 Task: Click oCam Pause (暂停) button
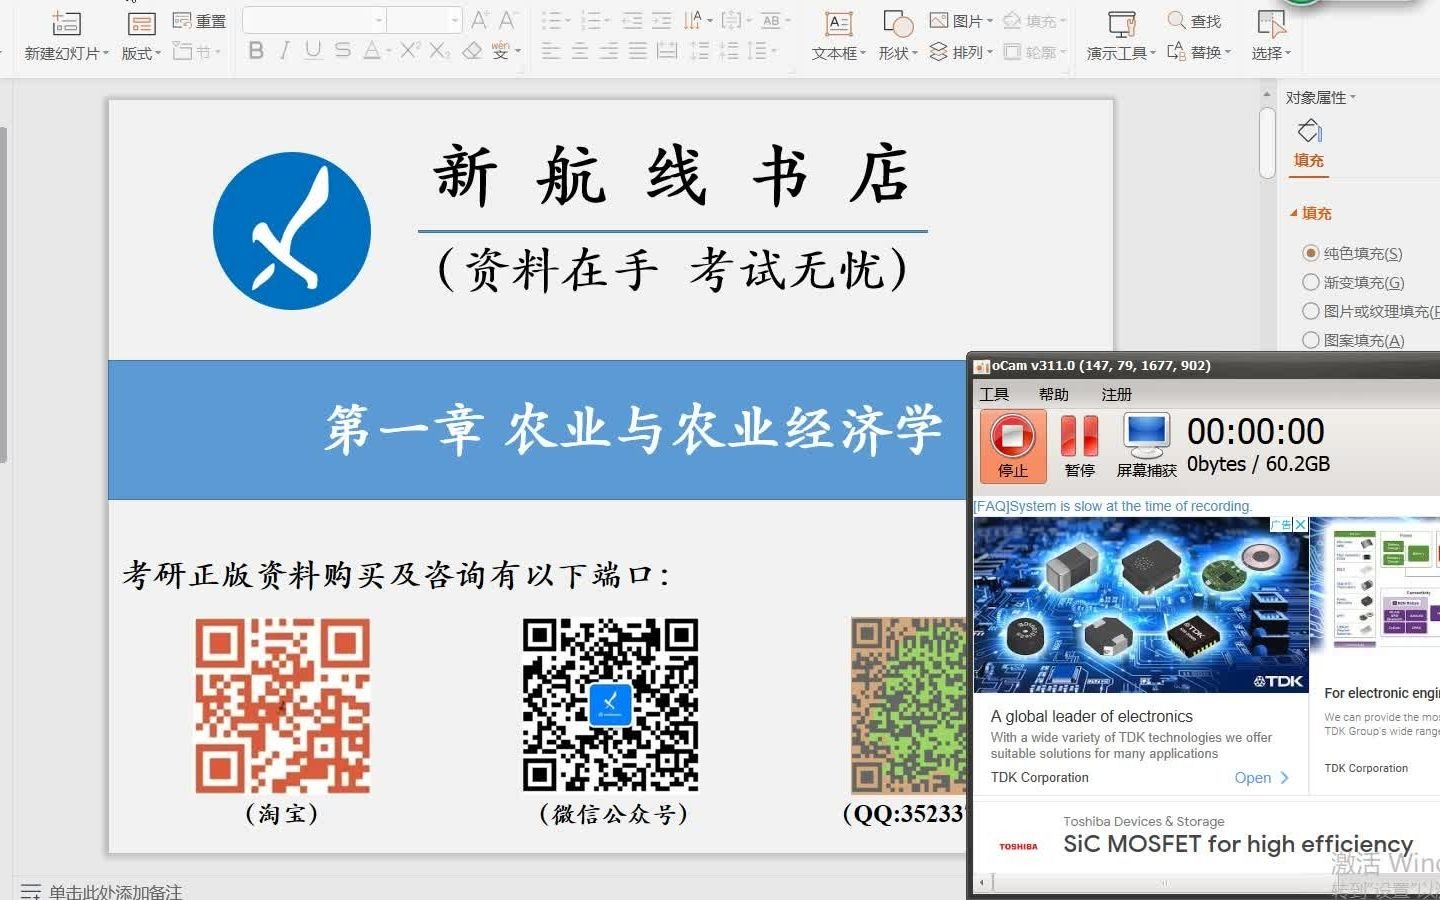tap(1080, 446)
